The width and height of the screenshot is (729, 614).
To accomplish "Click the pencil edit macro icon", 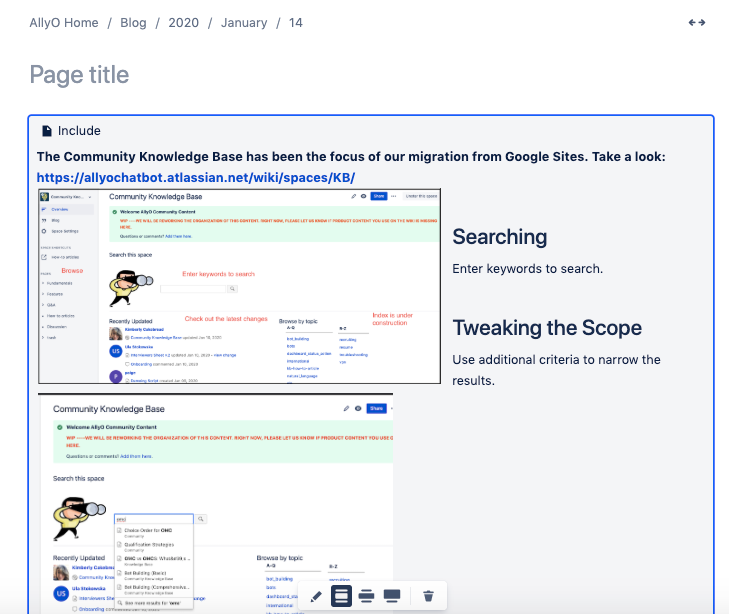I will [x=316, y=596].
